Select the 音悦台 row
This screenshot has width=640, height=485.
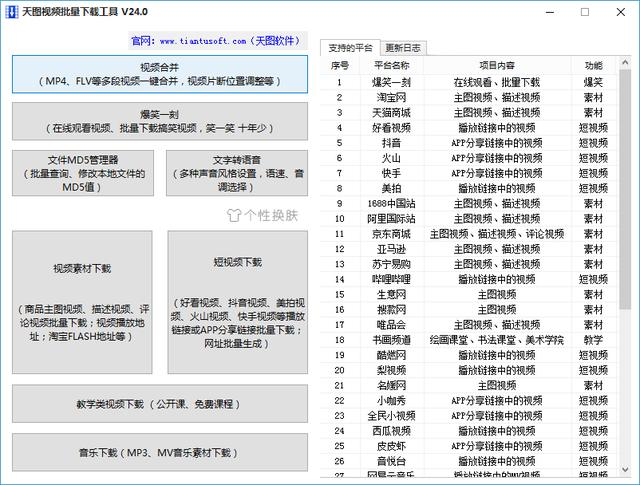point(469,461)
